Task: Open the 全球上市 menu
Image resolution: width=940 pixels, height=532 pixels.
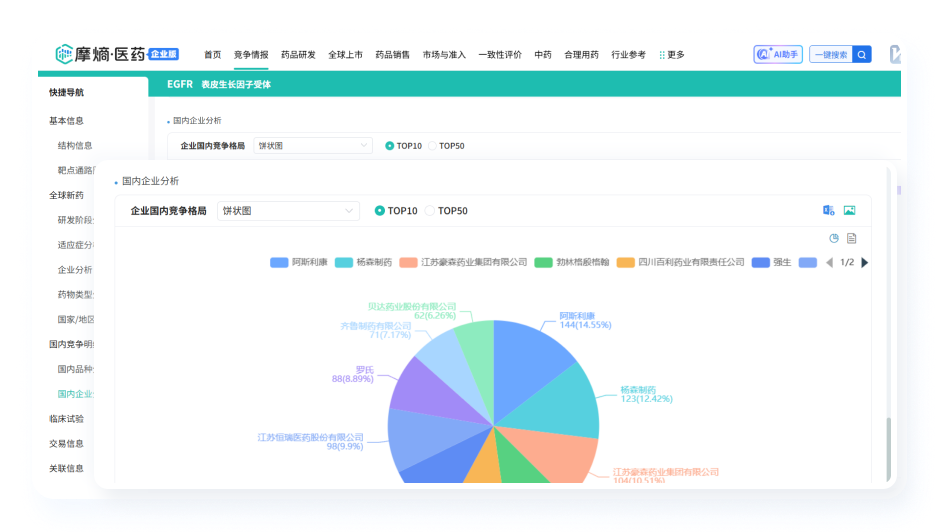Action: pyautogui.click(x=345, y=55)
